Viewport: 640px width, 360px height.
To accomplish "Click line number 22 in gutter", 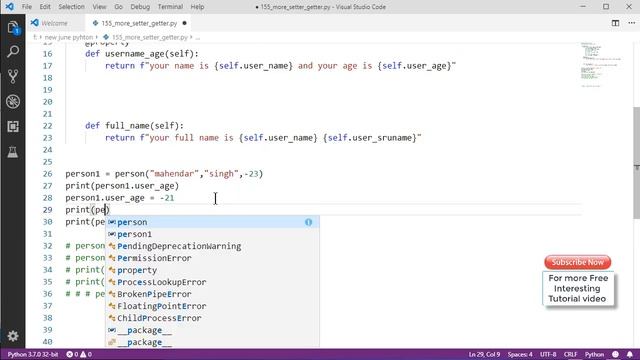I will (x=48, y=126).
